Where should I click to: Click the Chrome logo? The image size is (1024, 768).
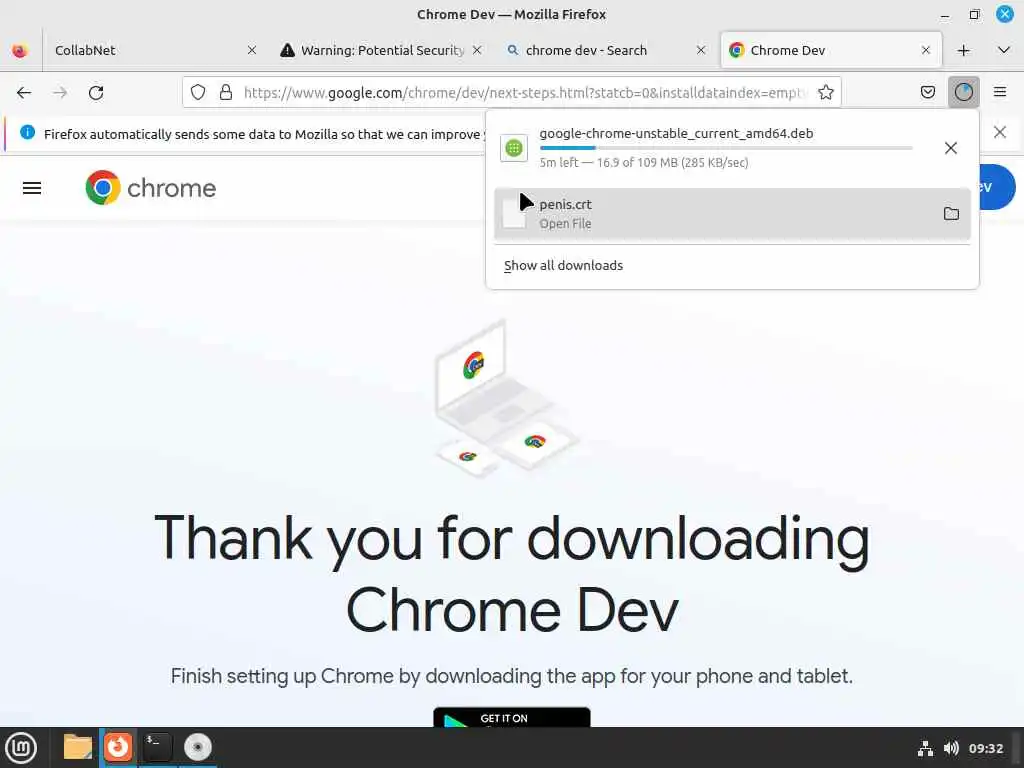point(151,188)
